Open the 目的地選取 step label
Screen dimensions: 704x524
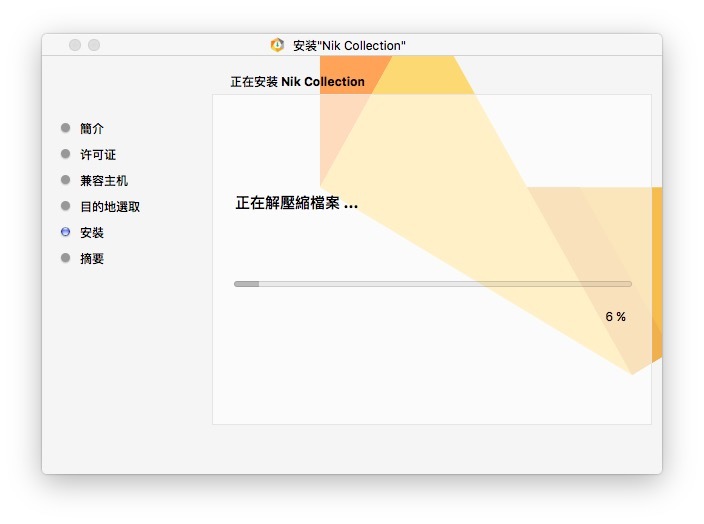pyautogui.click(x=110, y=207)
